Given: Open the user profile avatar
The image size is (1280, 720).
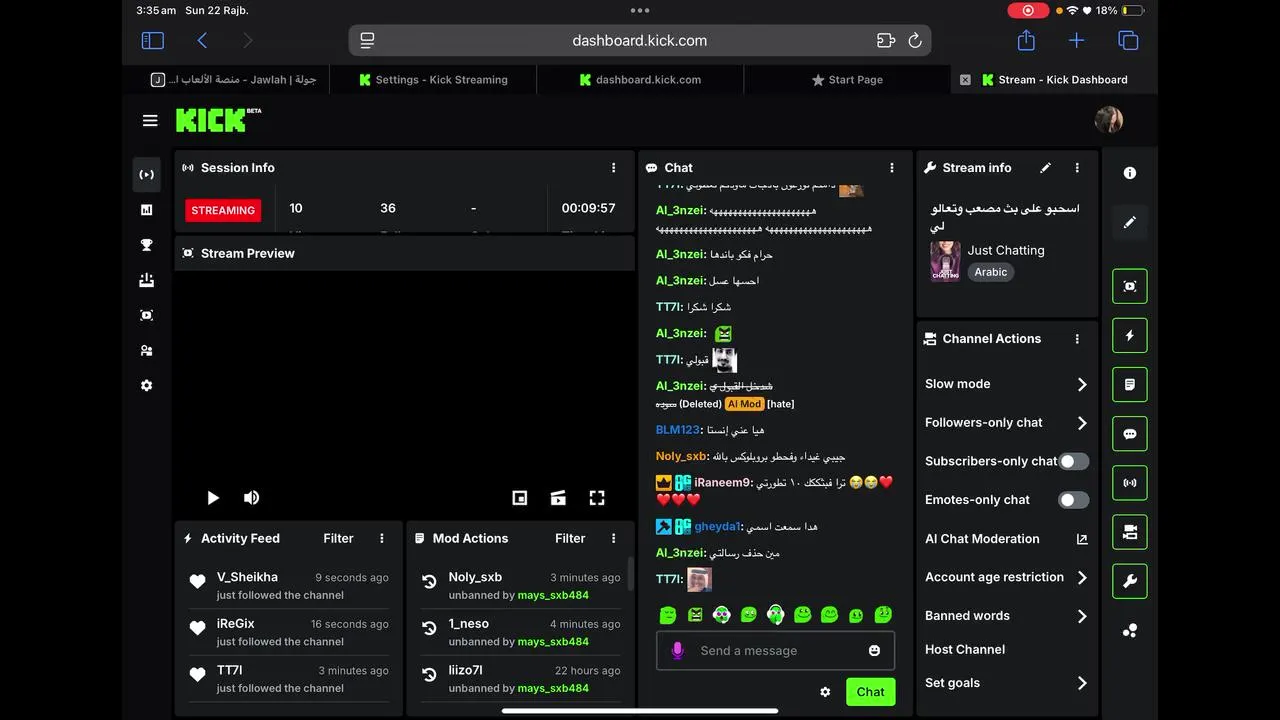Looking at the screenshot, I should [1109, 120].
